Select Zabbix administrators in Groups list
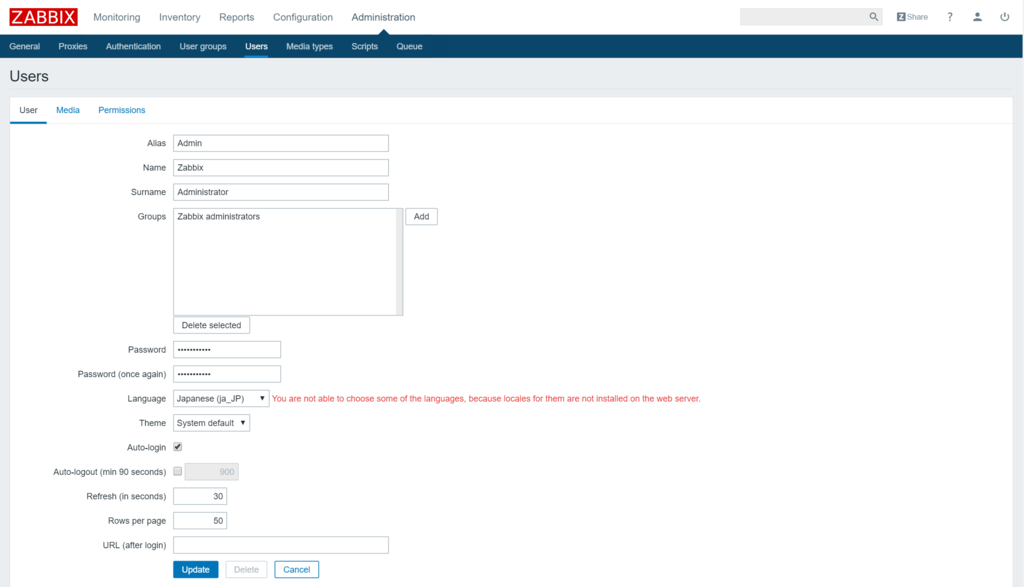 [x=218, y=217]
